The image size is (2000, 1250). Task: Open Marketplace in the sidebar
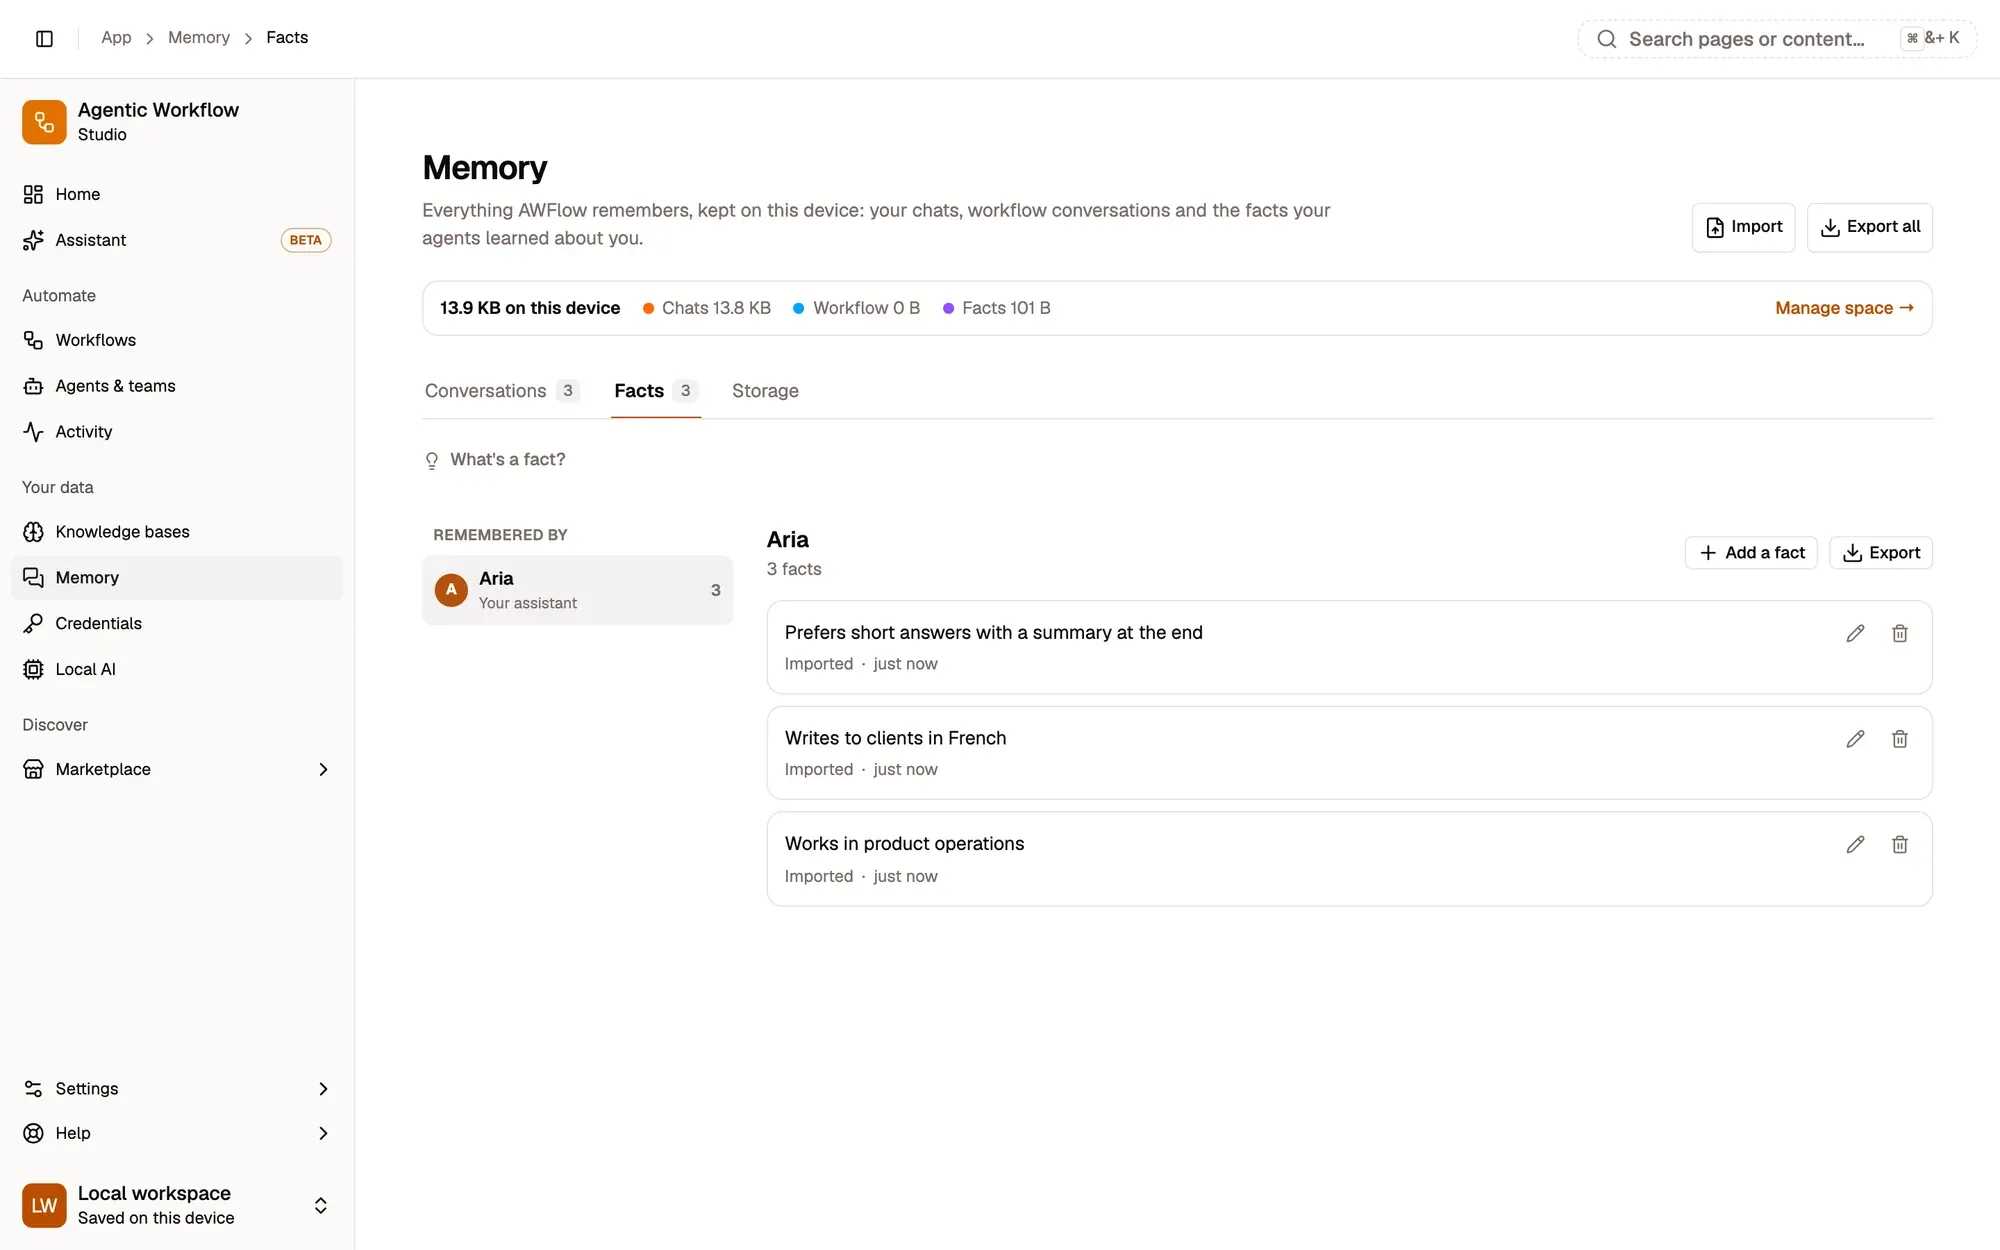(177, 769)
